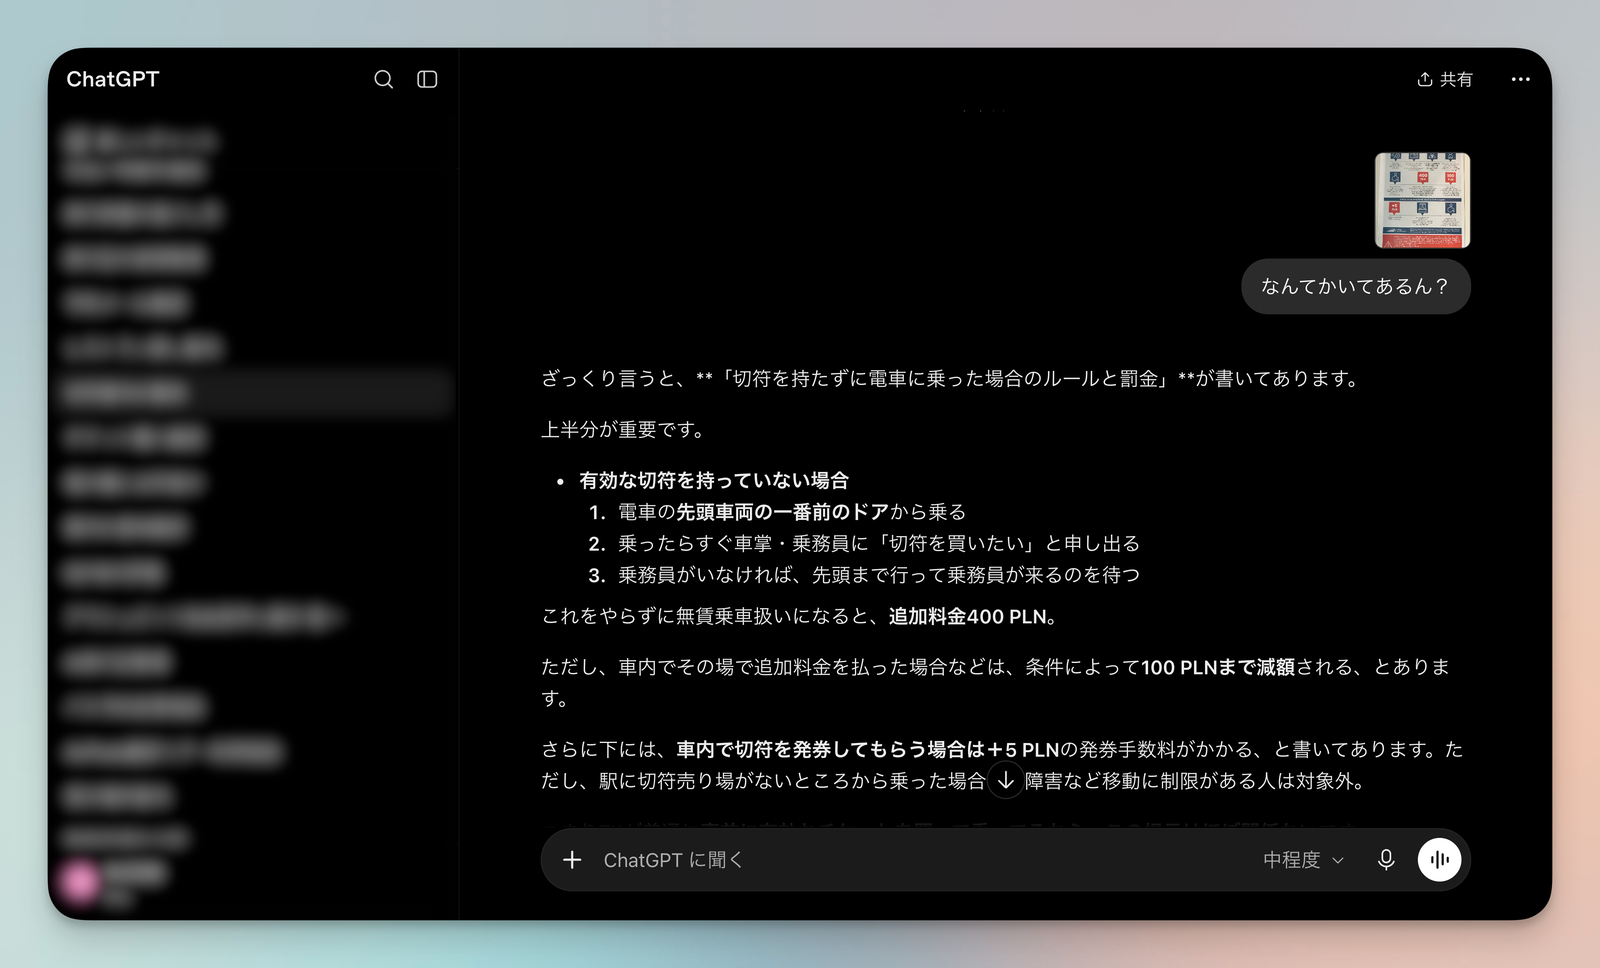1600x968 pixels.
Task: Click the ChatGPT title in sidebar
Action: pyautogui.click(x=113, y=79)
